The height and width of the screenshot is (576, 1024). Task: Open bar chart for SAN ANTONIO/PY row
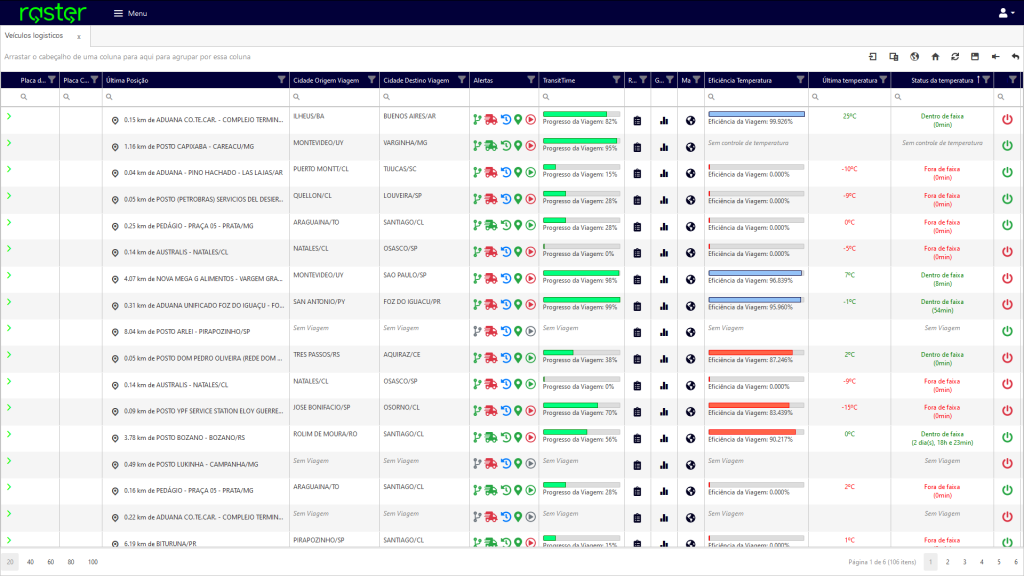(x=664, y=306)
